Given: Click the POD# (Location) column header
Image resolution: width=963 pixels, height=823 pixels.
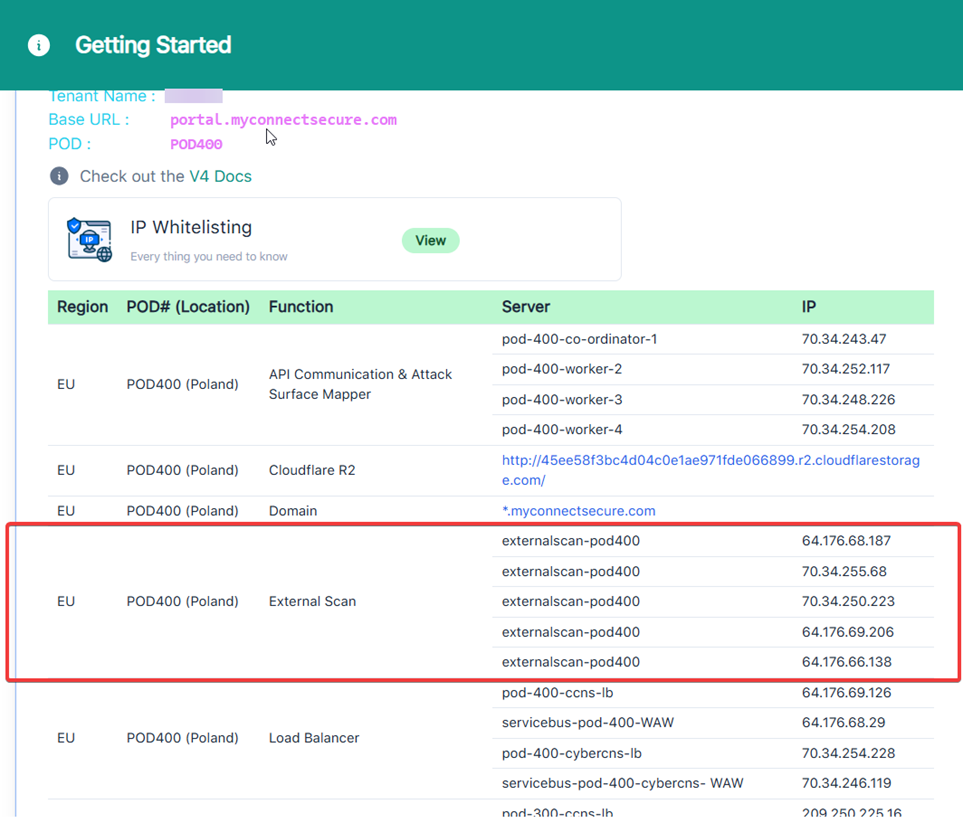Looking at the screenshot, I should (188, 307).
